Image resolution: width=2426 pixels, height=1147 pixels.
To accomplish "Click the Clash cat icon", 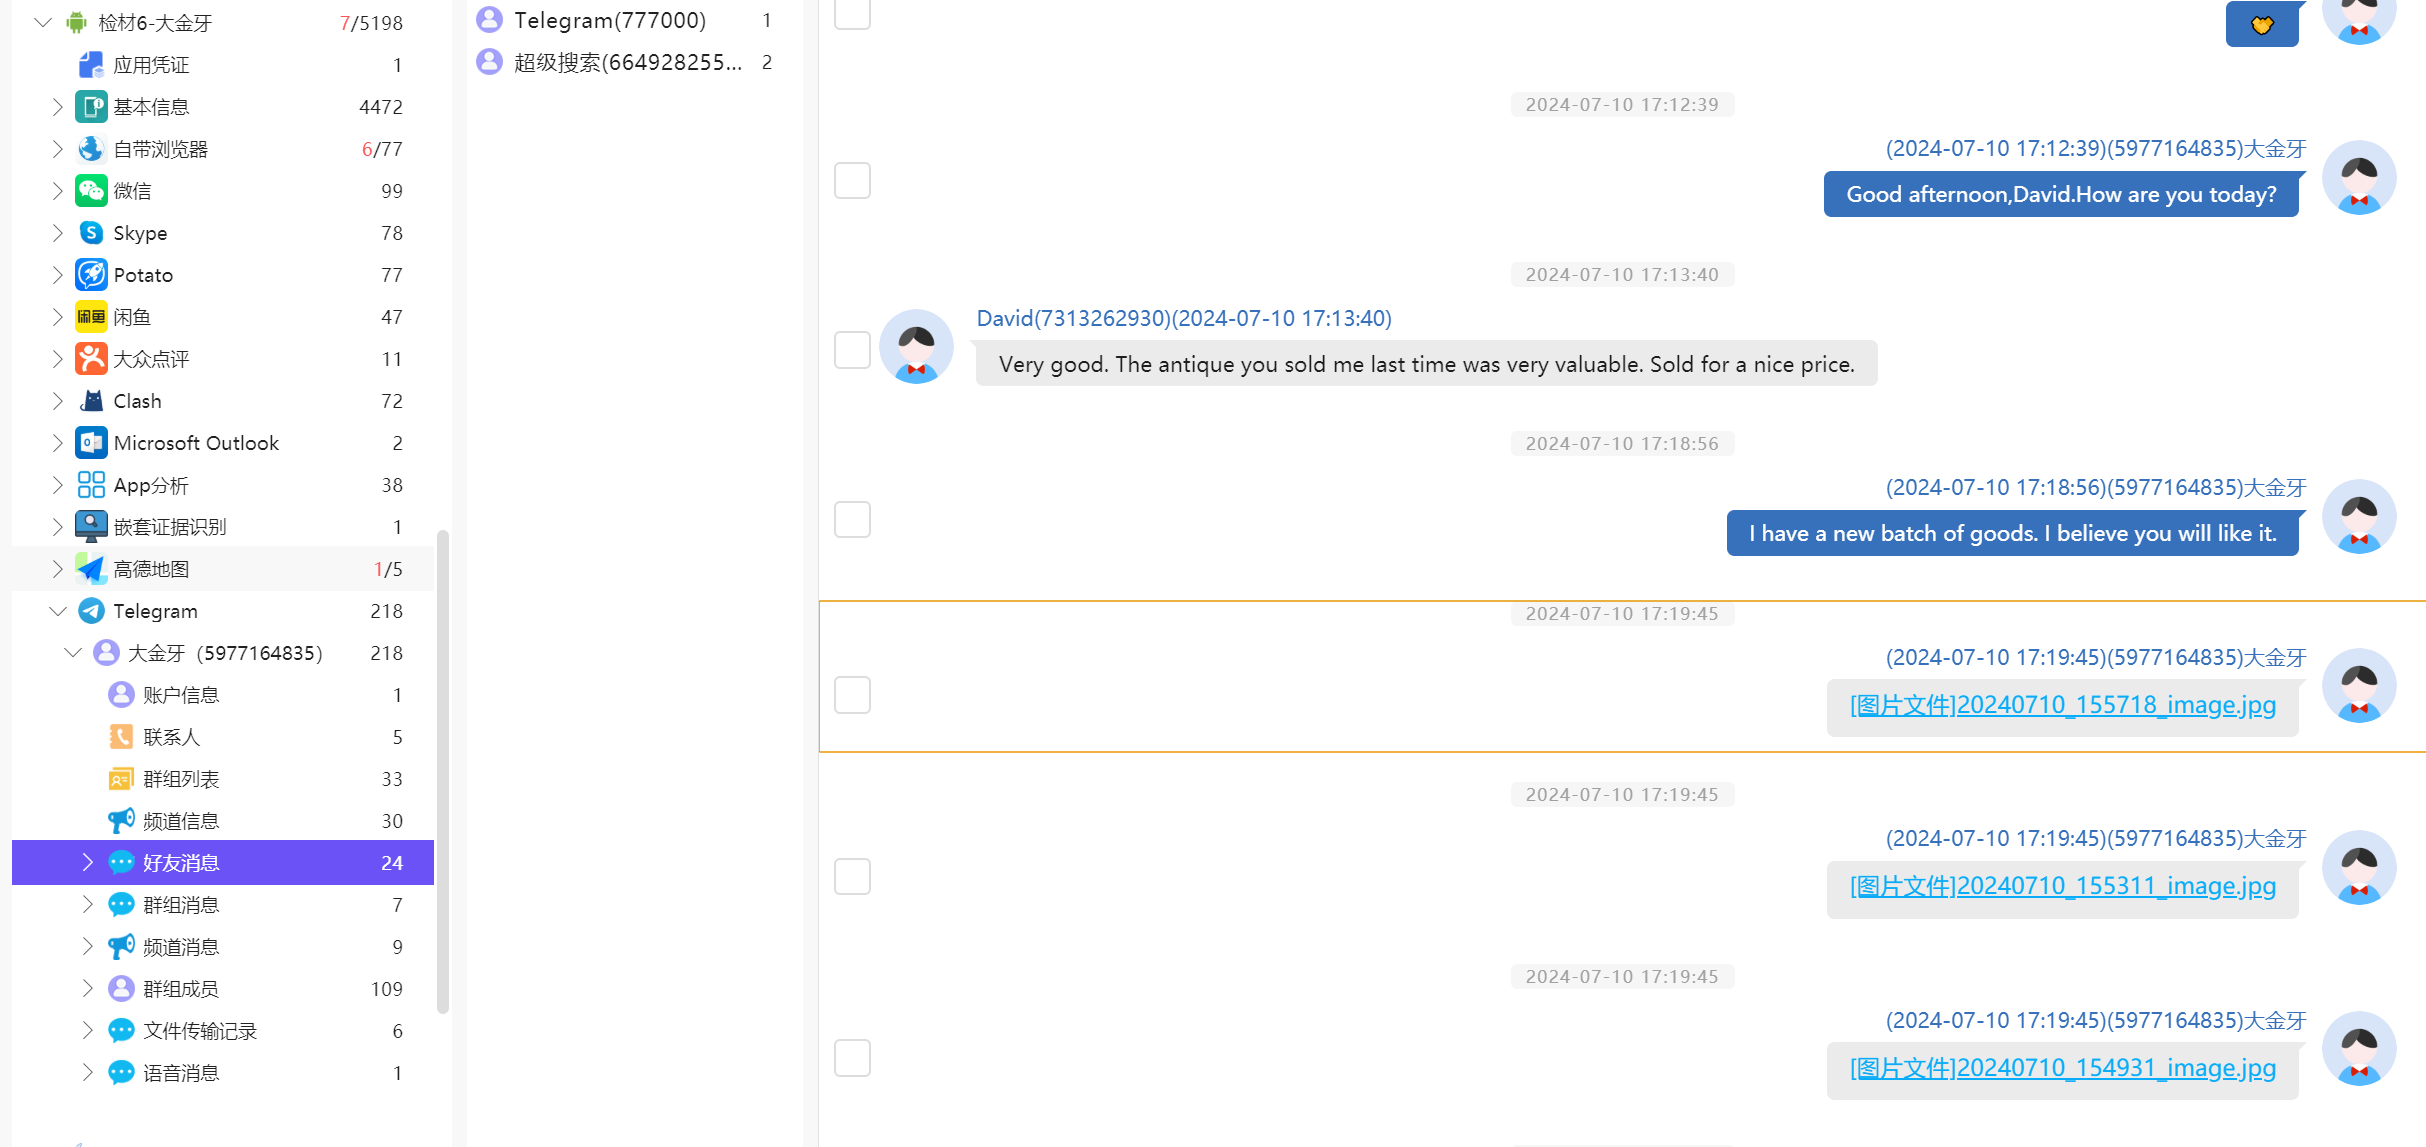I will pyautogui.click(x=91, y=401).
